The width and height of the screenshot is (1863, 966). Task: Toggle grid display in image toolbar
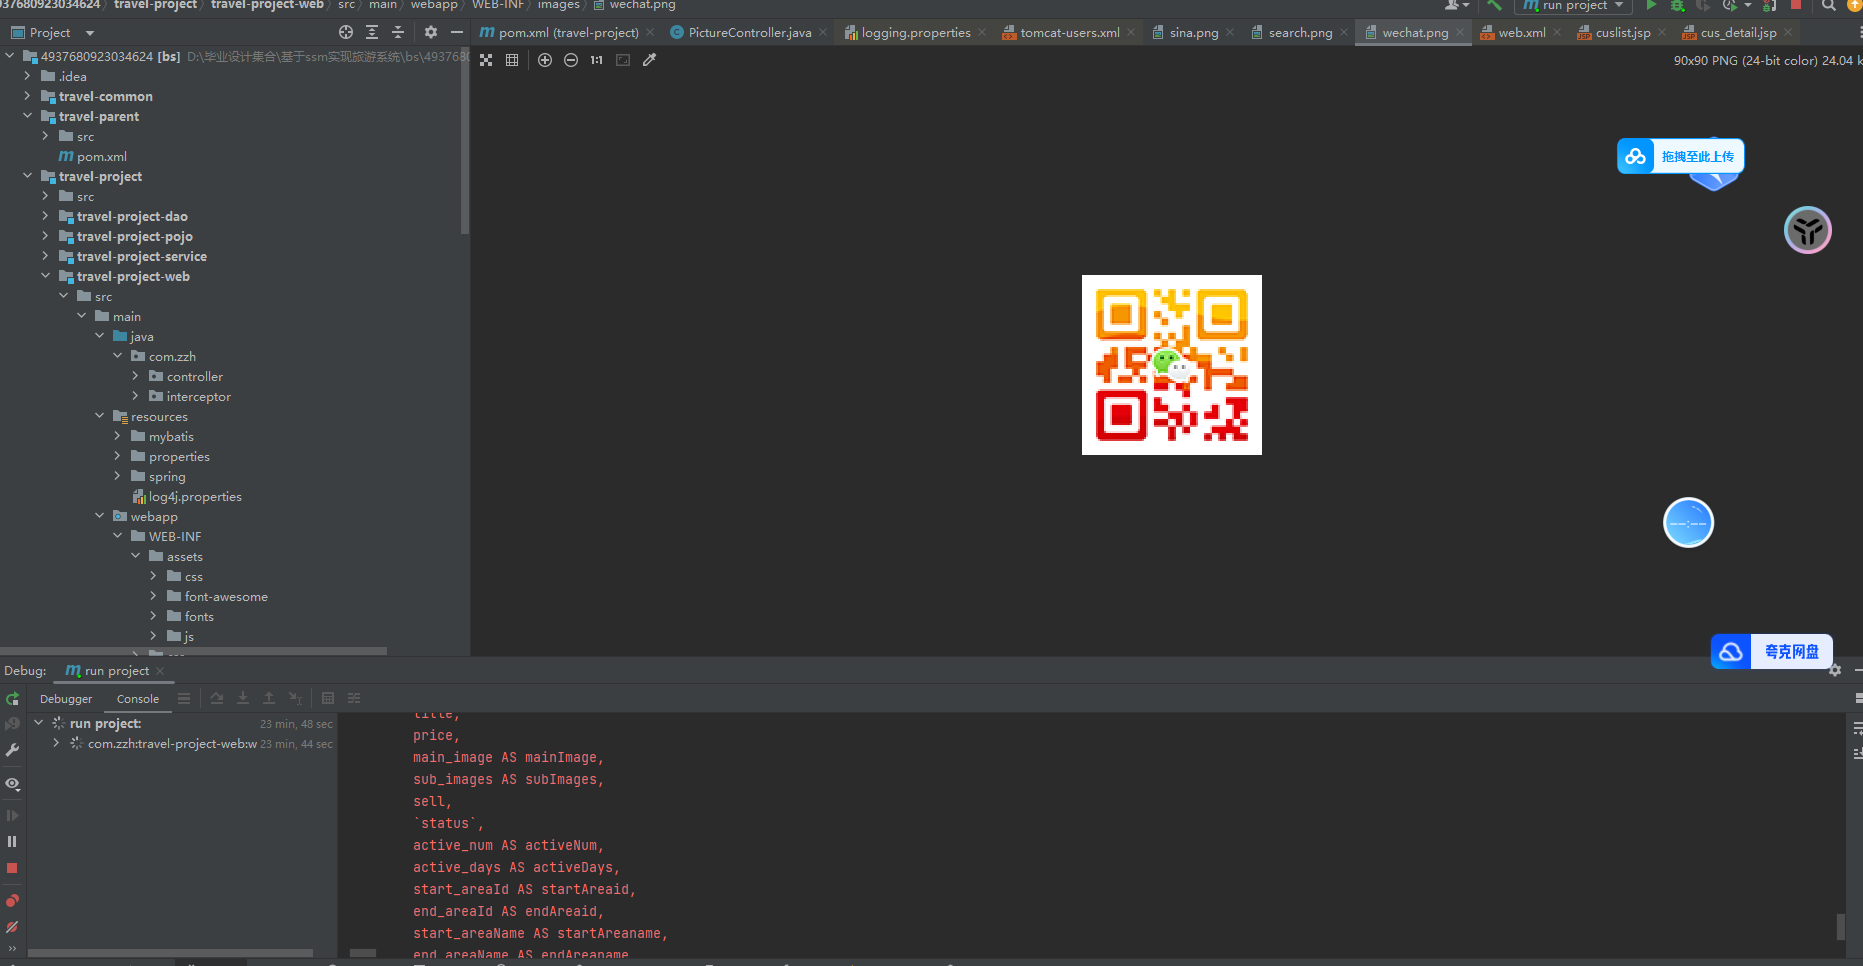click(512, 60)
